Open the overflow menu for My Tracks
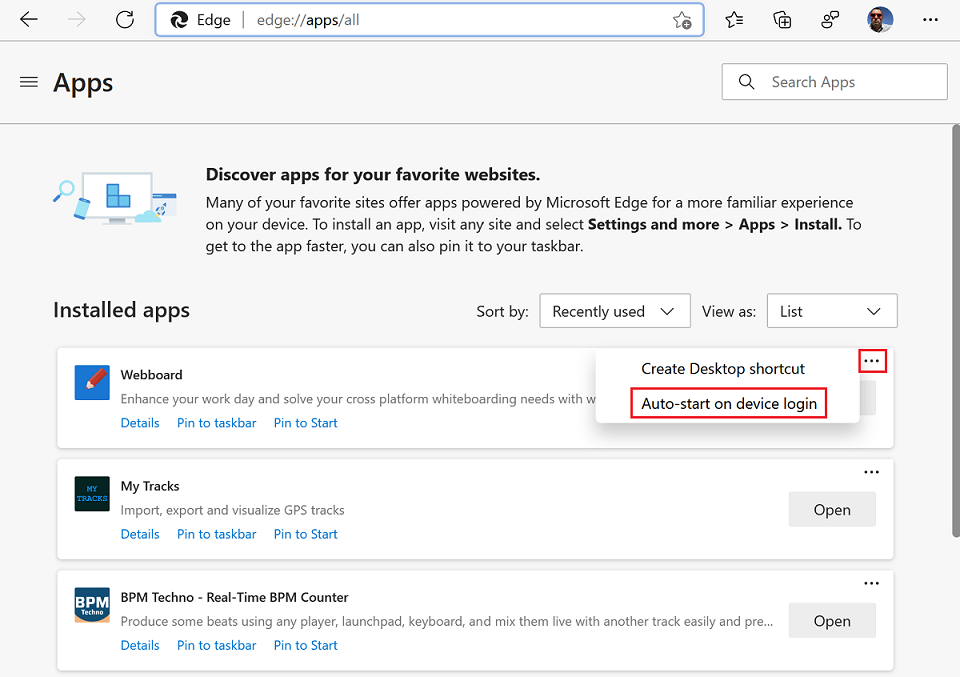 point(871,471)
